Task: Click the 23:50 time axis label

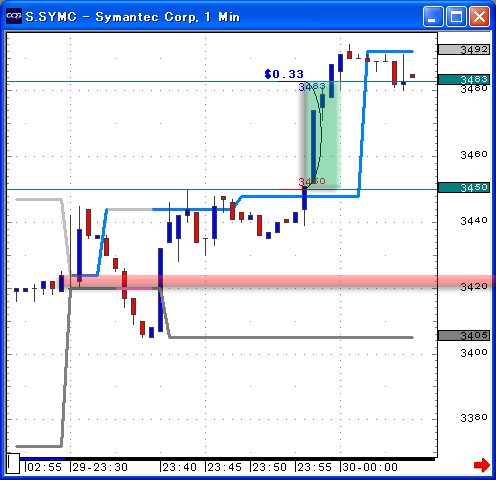Action: (269, 467)
